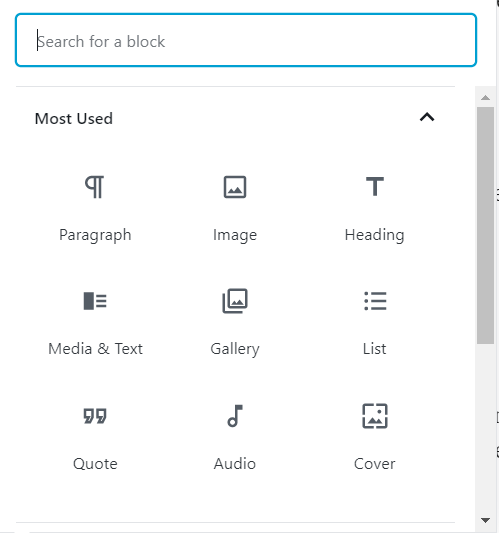This screenshot has width=499, height=533.
Task: Click the Most Used section heading
Action: tap(74, 119)
